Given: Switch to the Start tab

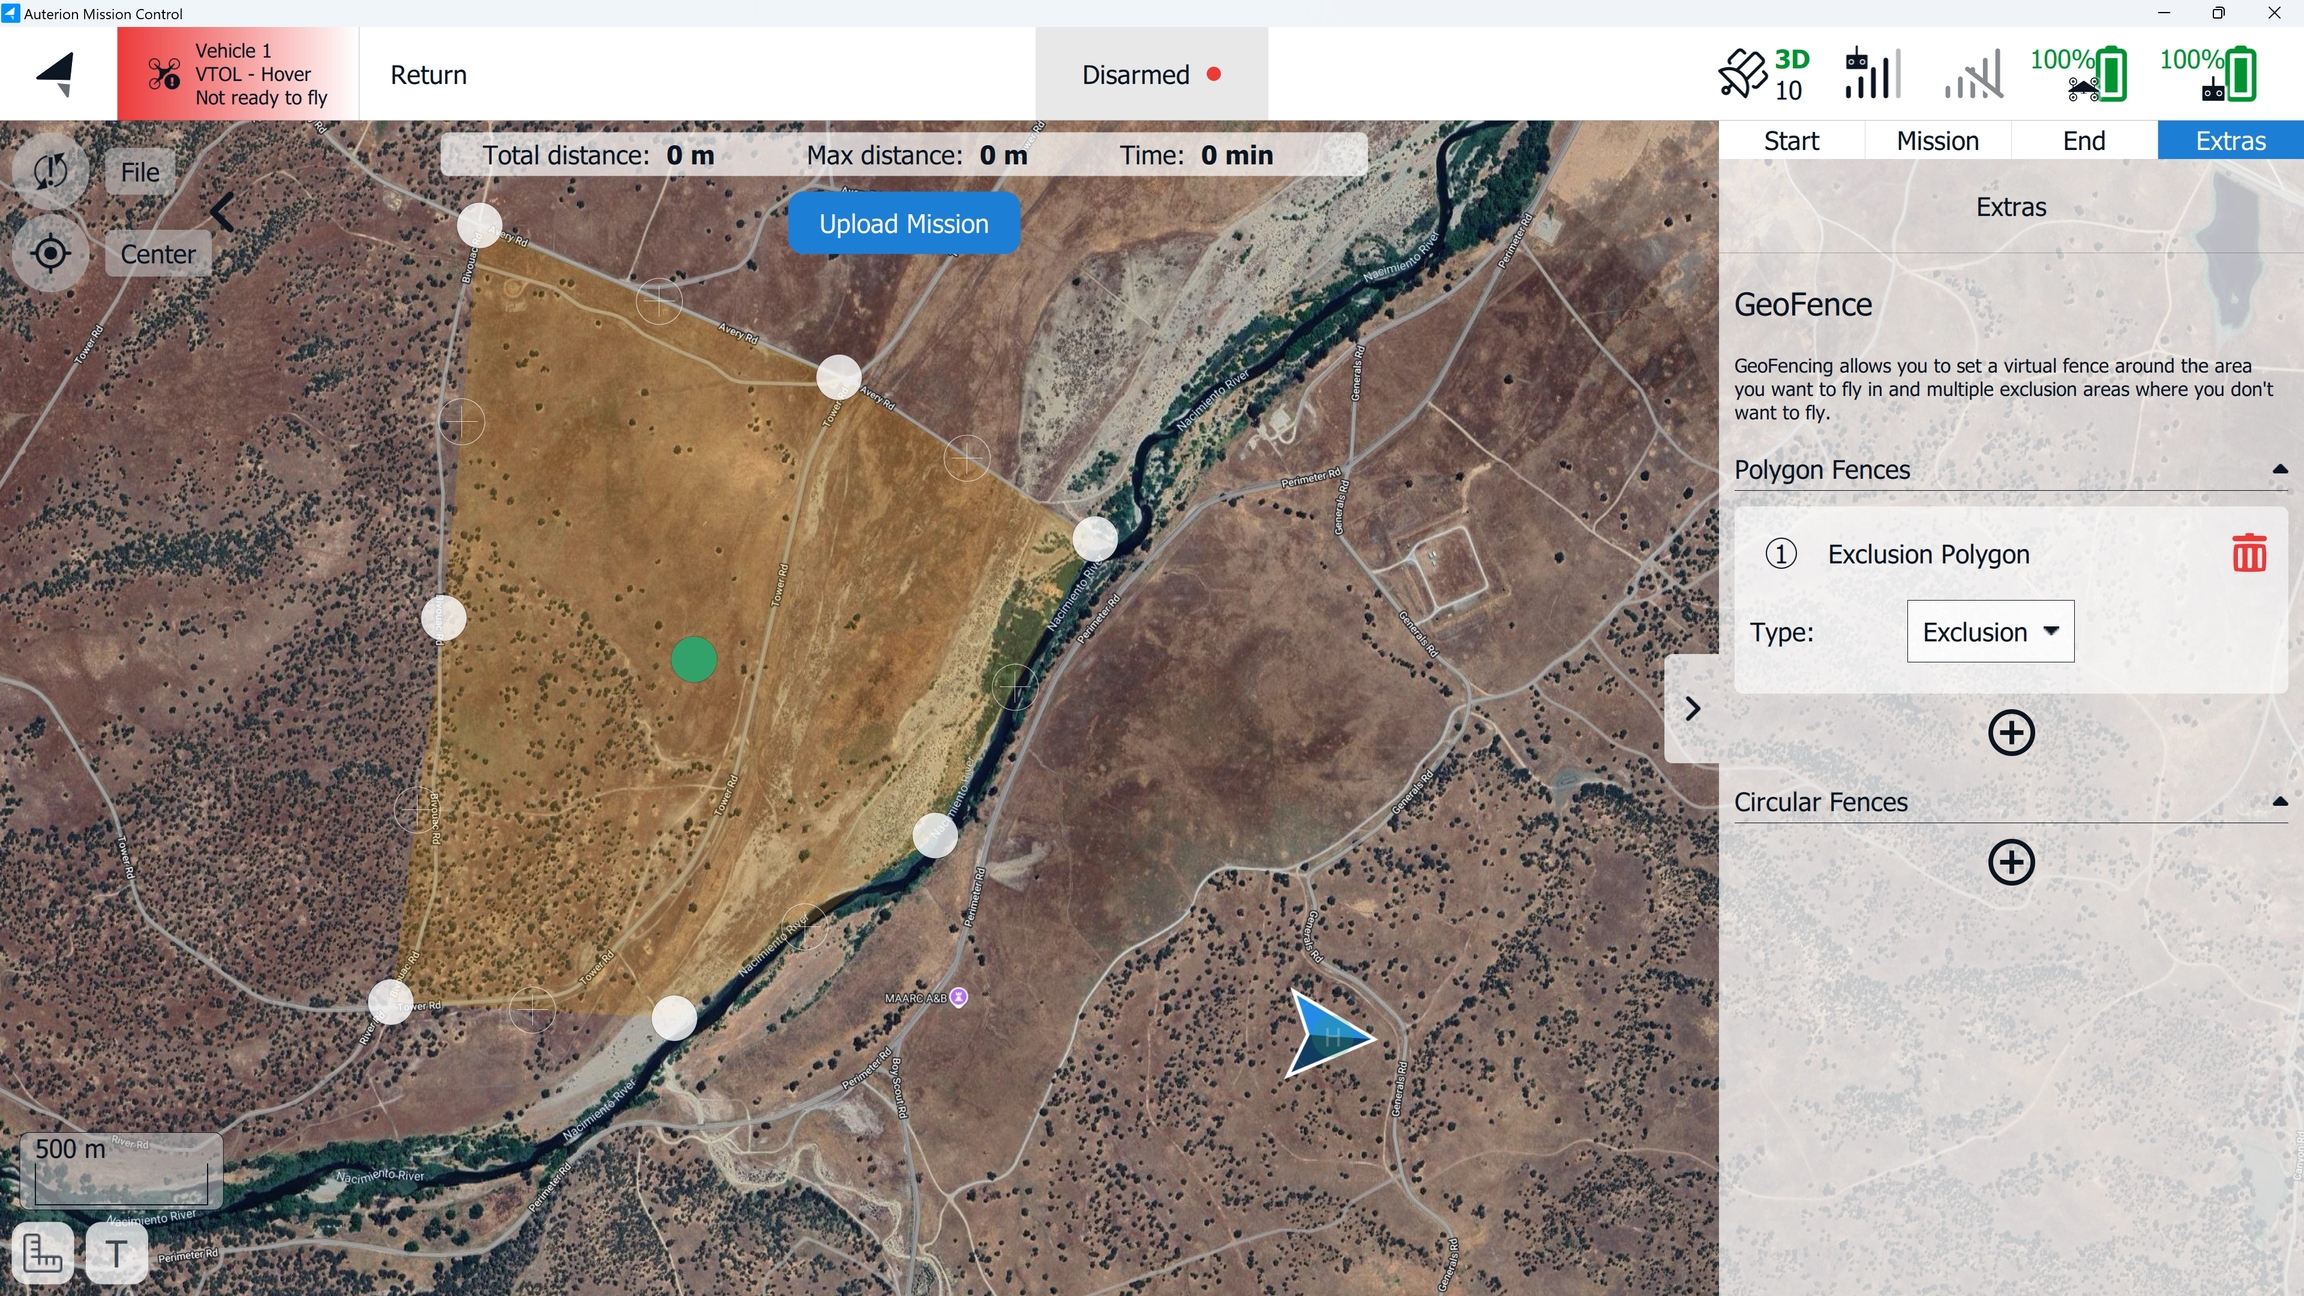Looking at the screenshot, I should pos(1791,141).
